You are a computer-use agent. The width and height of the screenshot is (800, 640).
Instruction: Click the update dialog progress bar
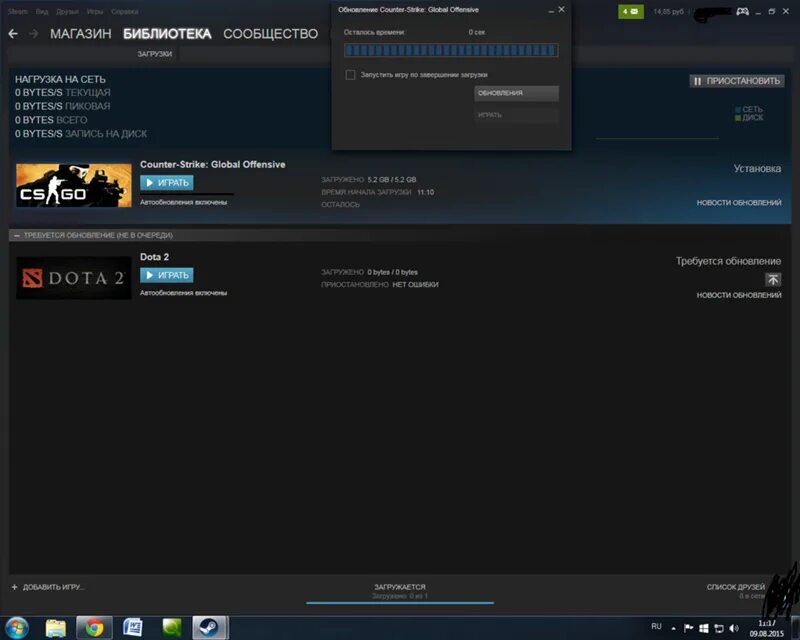[451, 50]
